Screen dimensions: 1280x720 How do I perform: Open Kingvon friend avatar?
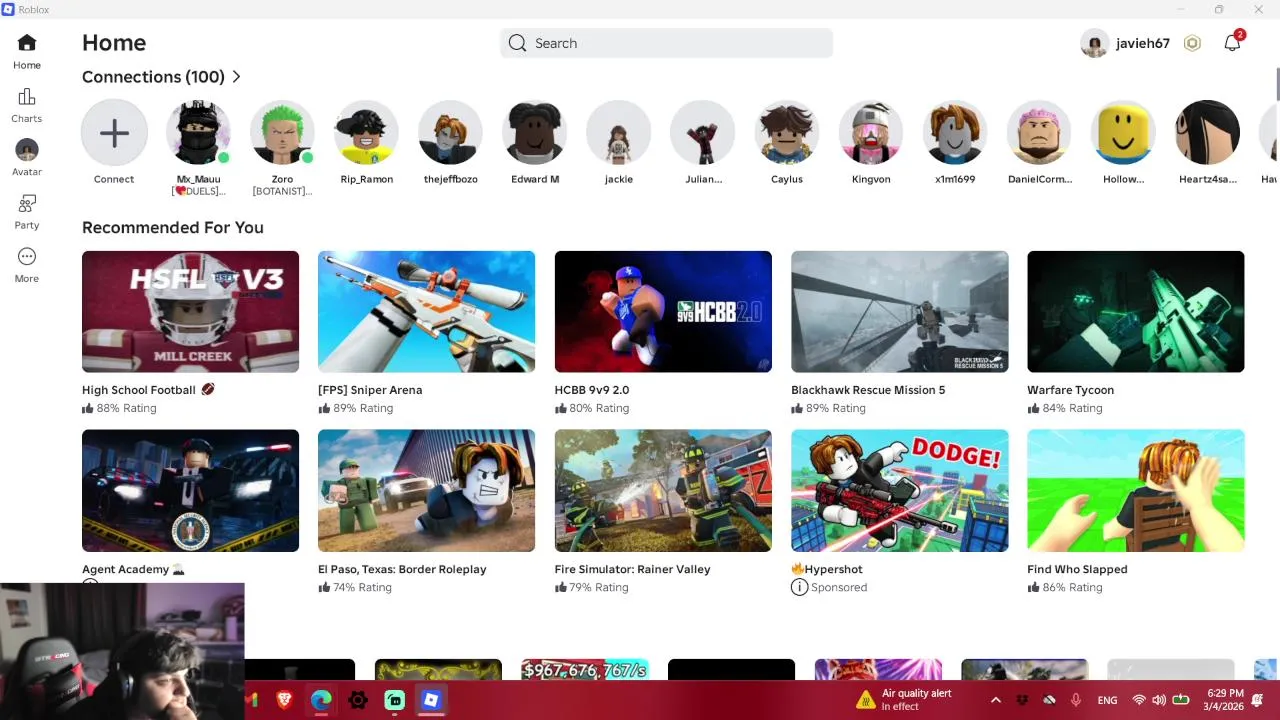(x=871, y=132)
